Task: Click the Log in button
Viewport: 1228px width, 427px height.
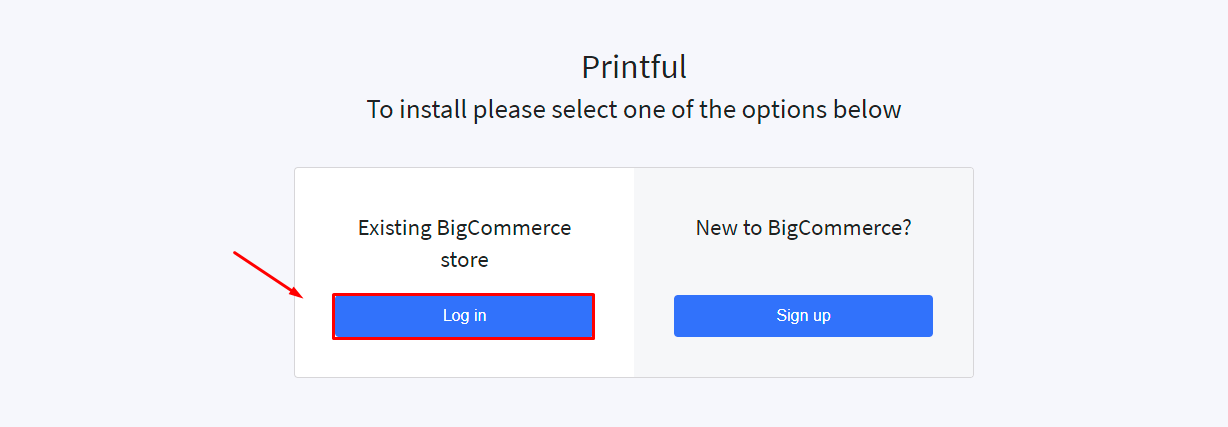Action: click(464, 316)
